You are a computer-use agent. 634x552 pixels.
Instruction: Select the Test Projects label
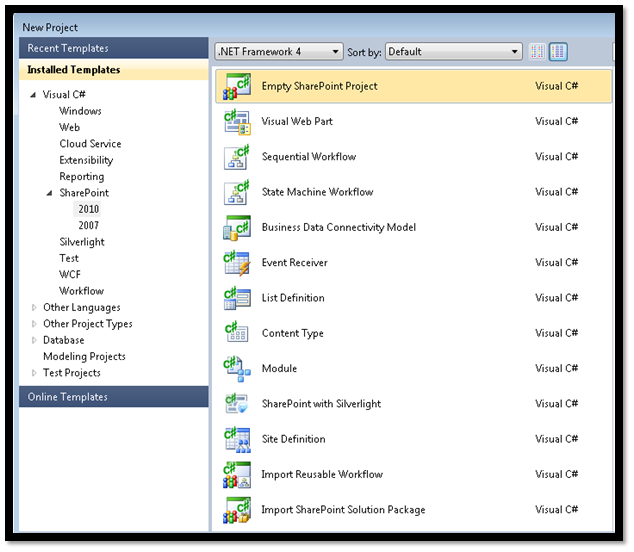coord(72,373)
